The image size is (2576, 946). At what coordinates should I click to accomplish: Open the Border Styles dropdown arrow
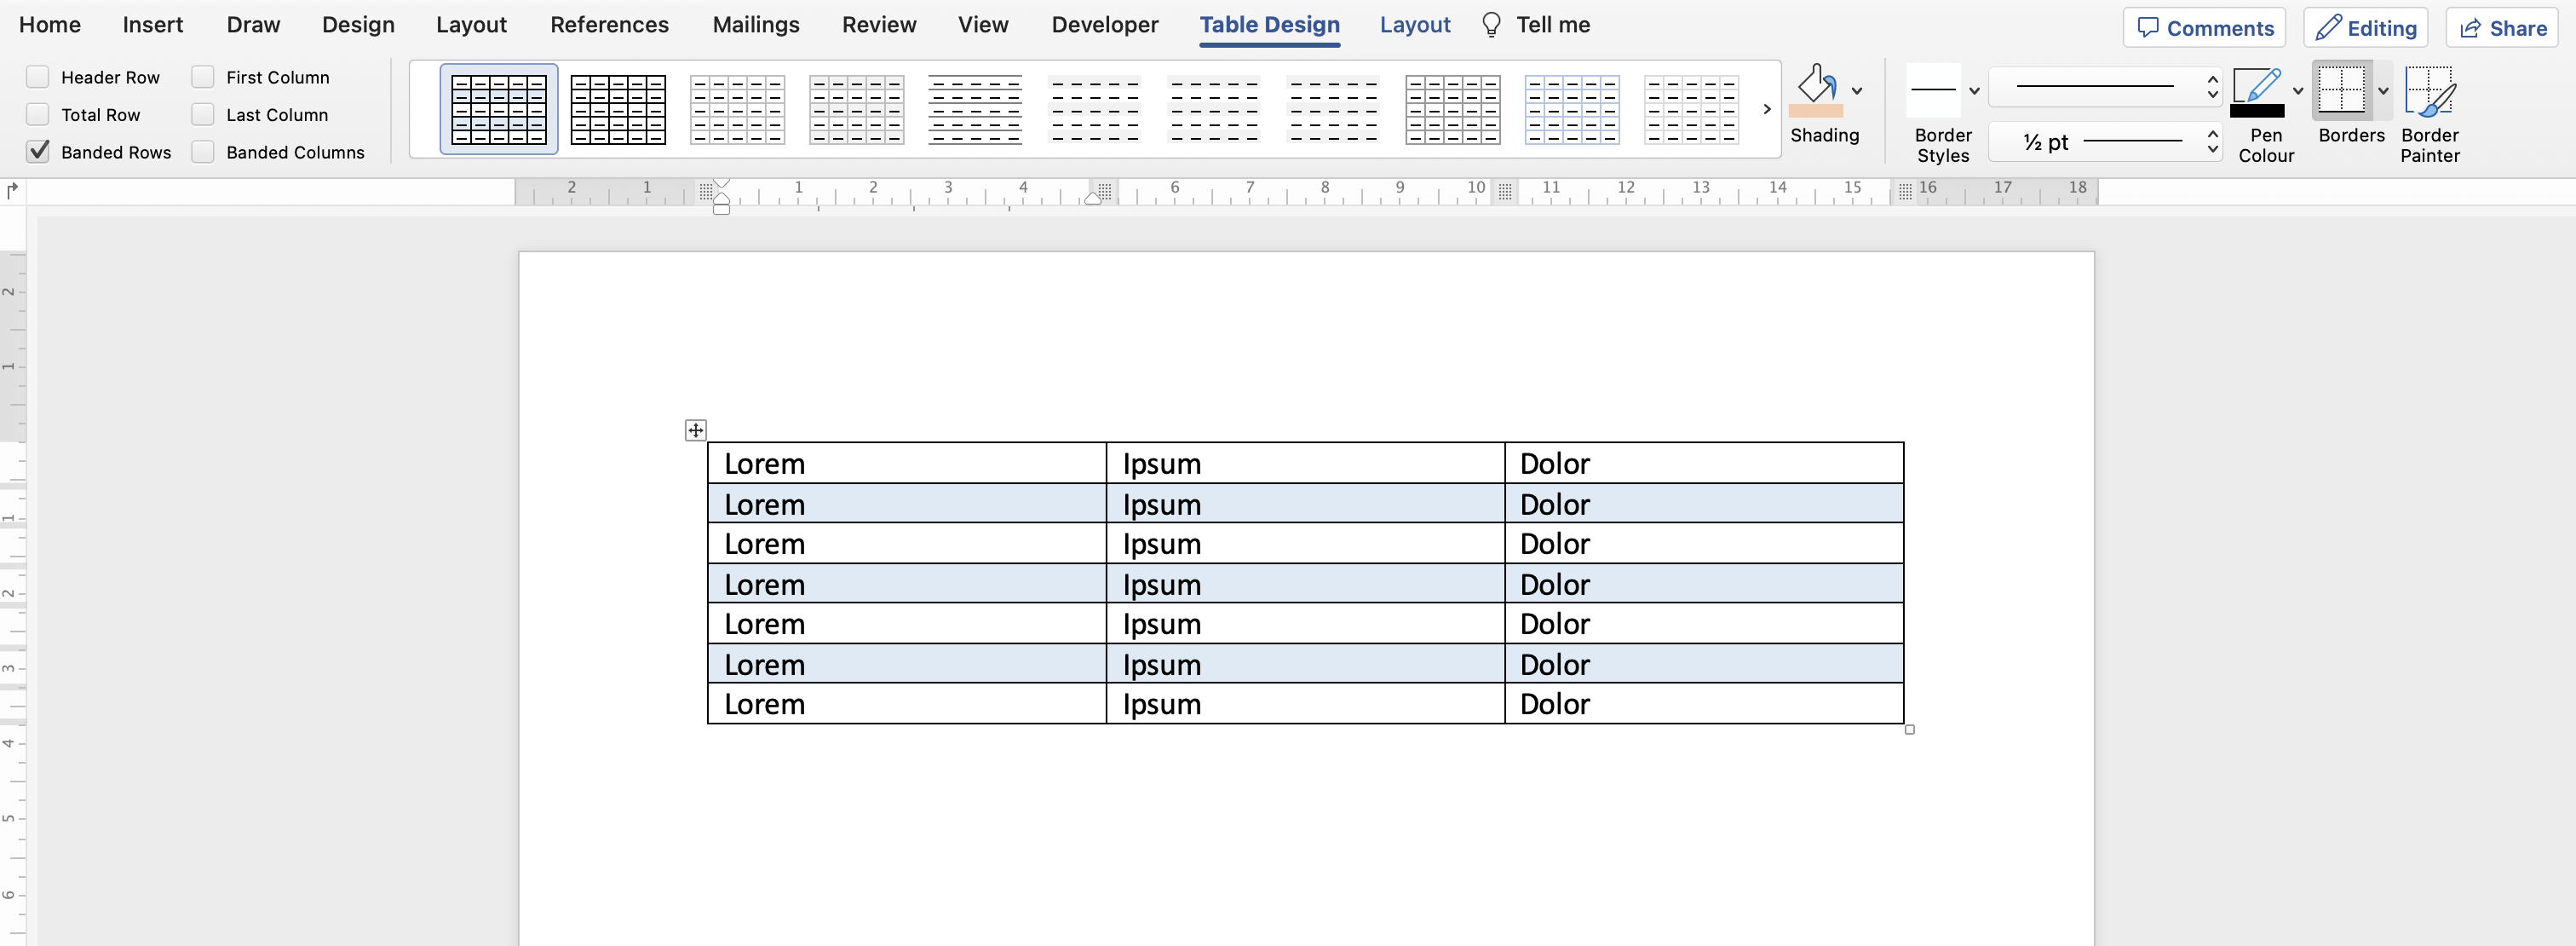pyautogui.click(x=1973, y=91)
